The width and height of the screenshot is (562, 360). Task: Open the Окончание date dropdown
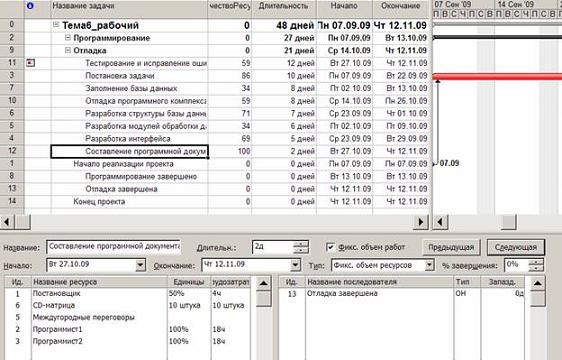point(295,265)
